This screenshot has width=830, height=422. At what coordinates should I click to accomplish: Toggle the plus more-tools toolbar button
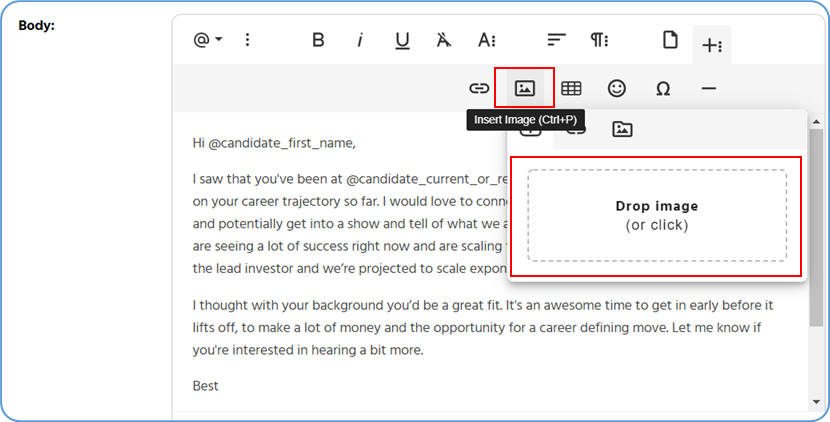712,45
